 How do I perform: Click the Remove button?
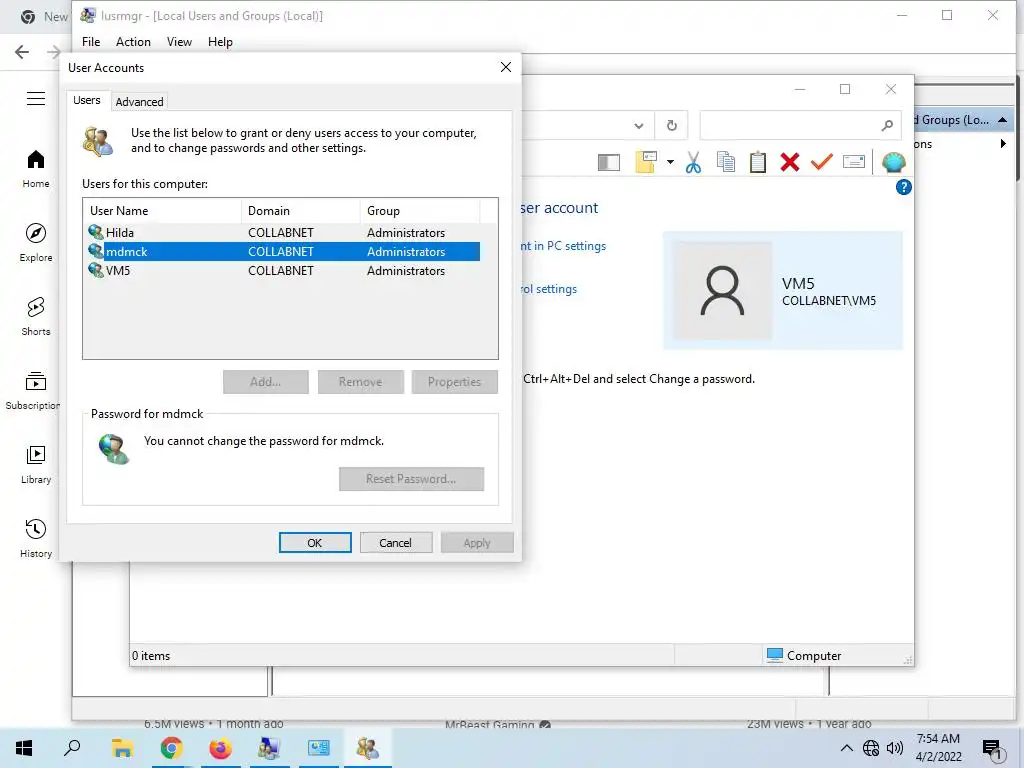360,382
